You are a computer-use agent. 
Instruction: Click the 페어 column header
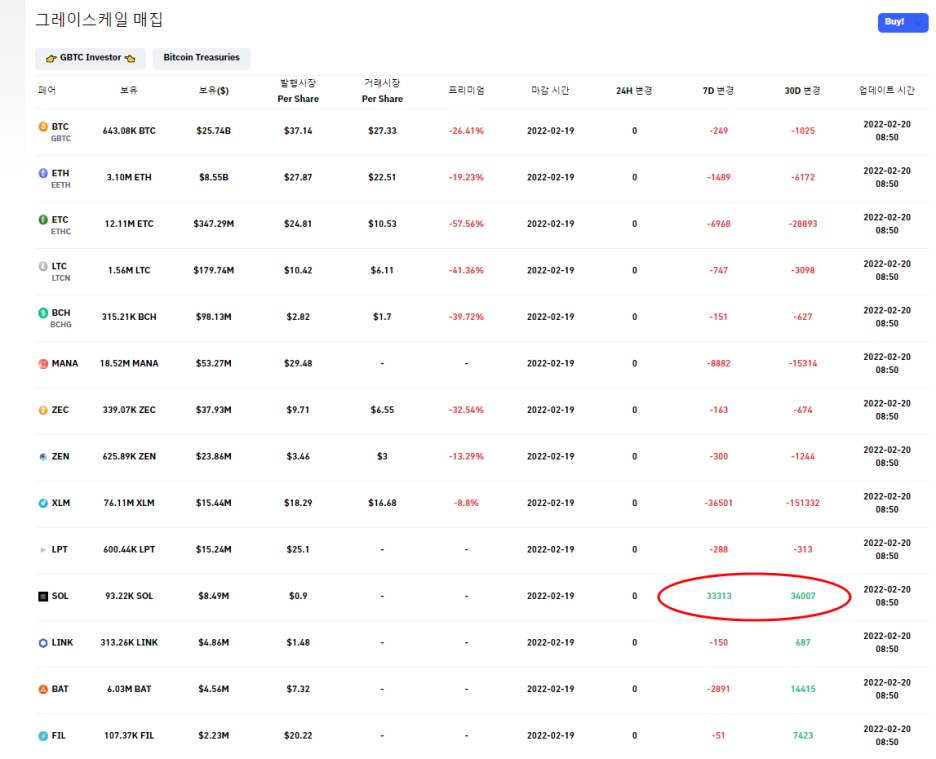[x=47, y=90]
